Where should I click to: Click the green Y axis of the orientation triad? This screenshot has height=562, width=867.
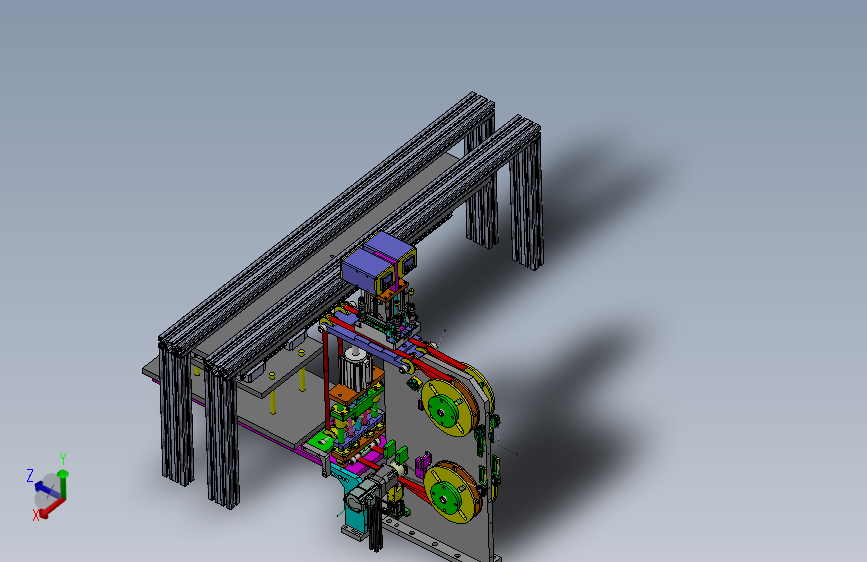[x=62, y=485]
